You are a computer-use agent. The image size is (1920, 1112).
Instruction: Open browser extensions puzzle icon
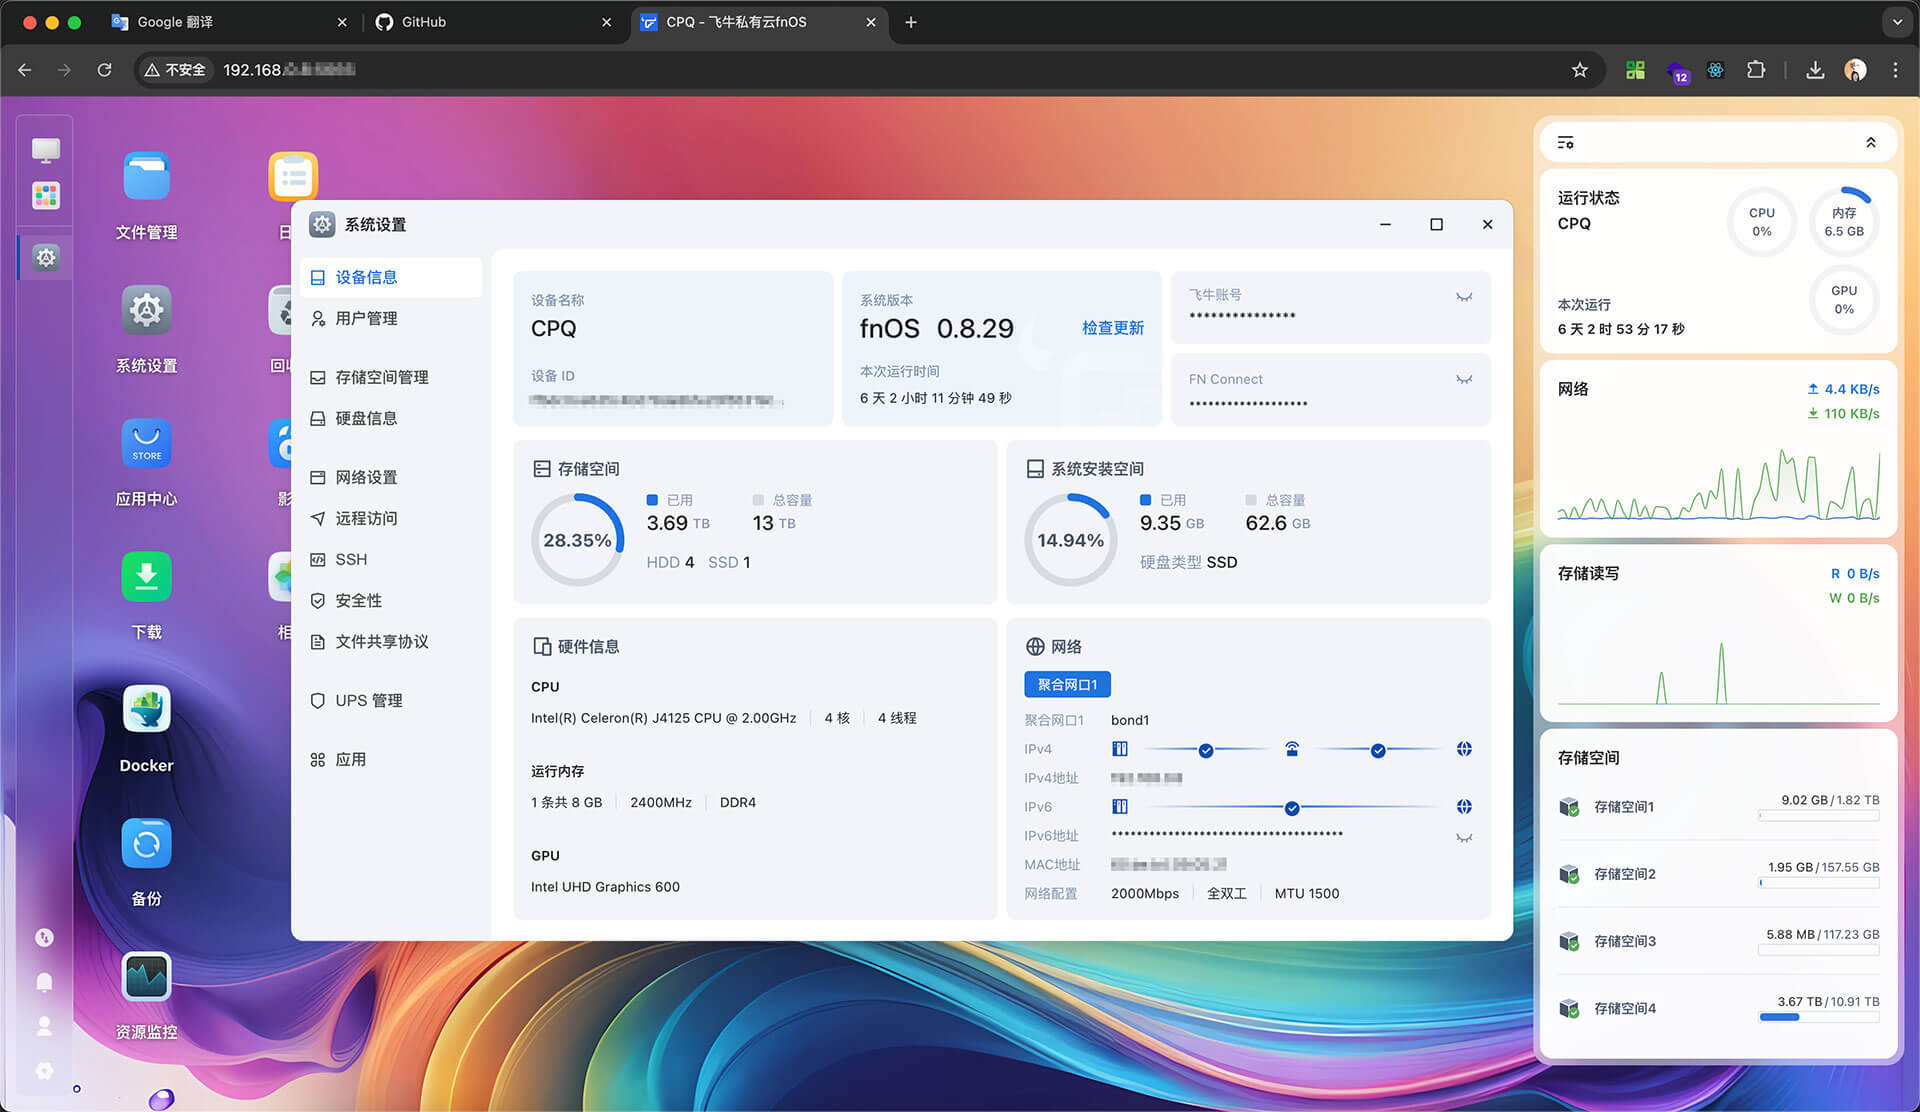click(x=1756, y=70)
